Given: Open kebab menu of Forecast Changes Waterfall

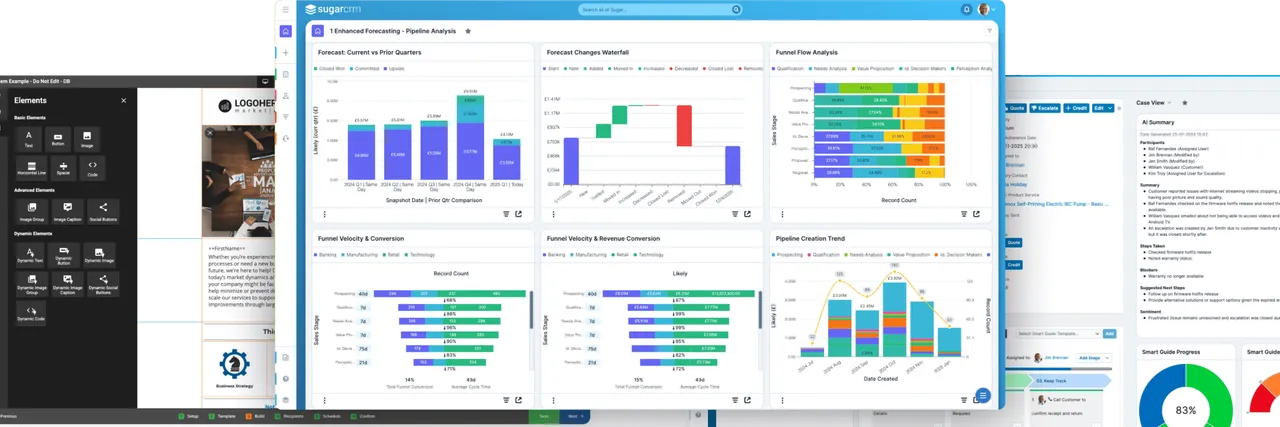Looking at the screenshot, I should [552, 214].
